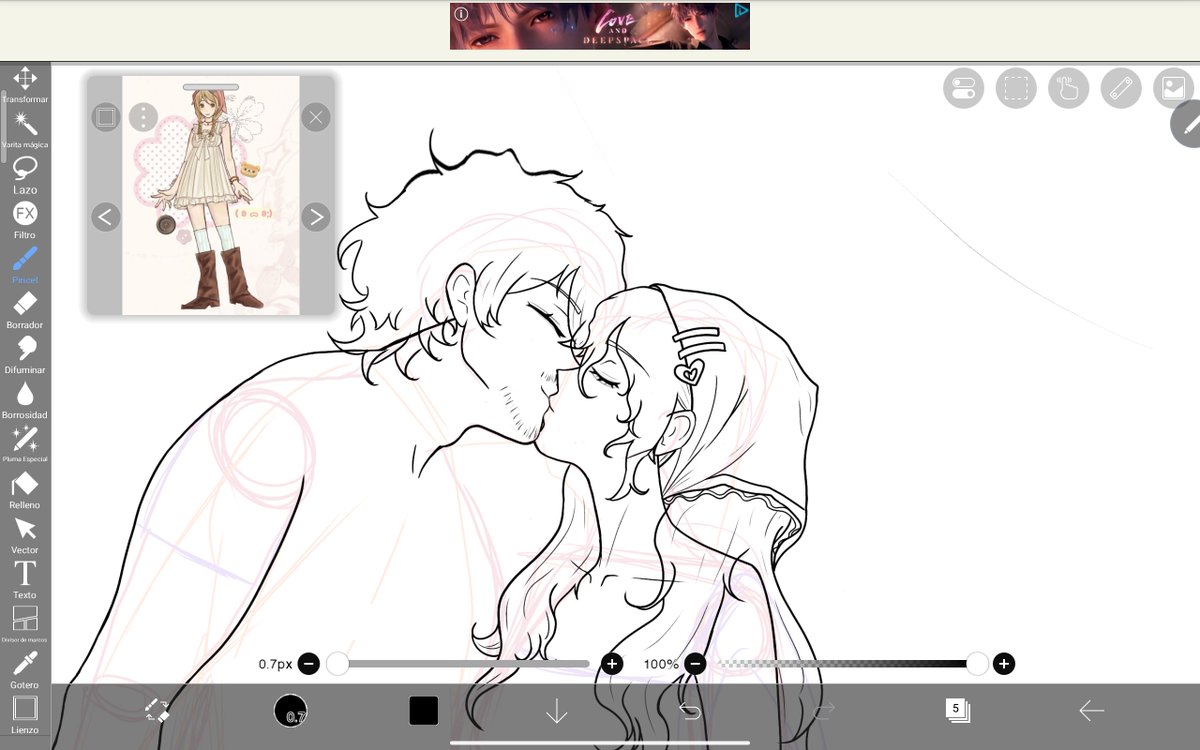Select the Lazo tool

25,175
